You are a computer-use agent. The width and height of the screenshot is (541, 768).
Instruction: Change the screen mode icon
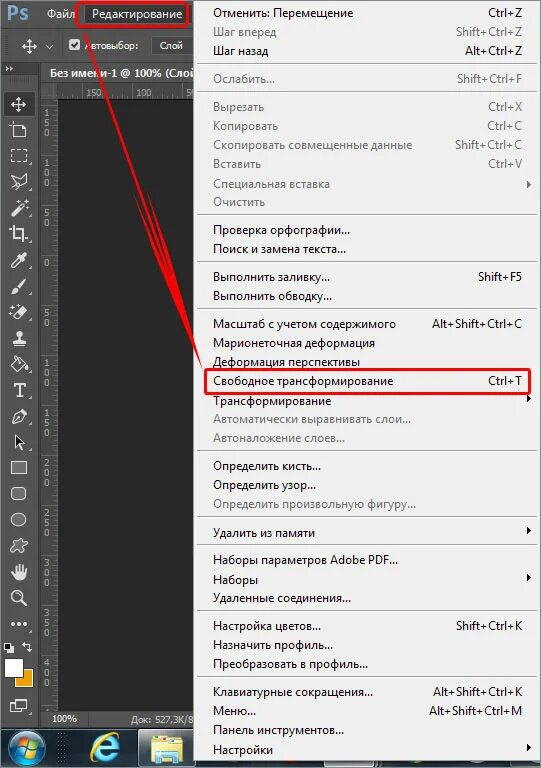pos(19,706)
